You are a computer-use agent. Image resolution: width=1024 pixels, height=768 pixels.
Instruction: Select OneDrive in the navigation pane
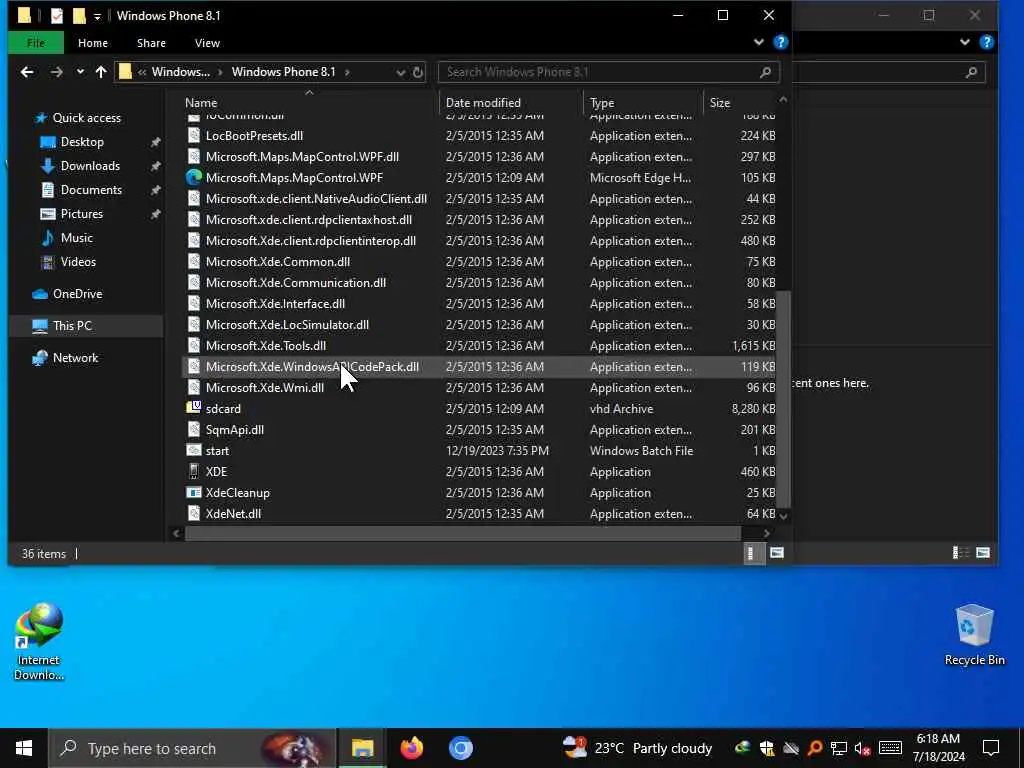(x=76, y=294)
